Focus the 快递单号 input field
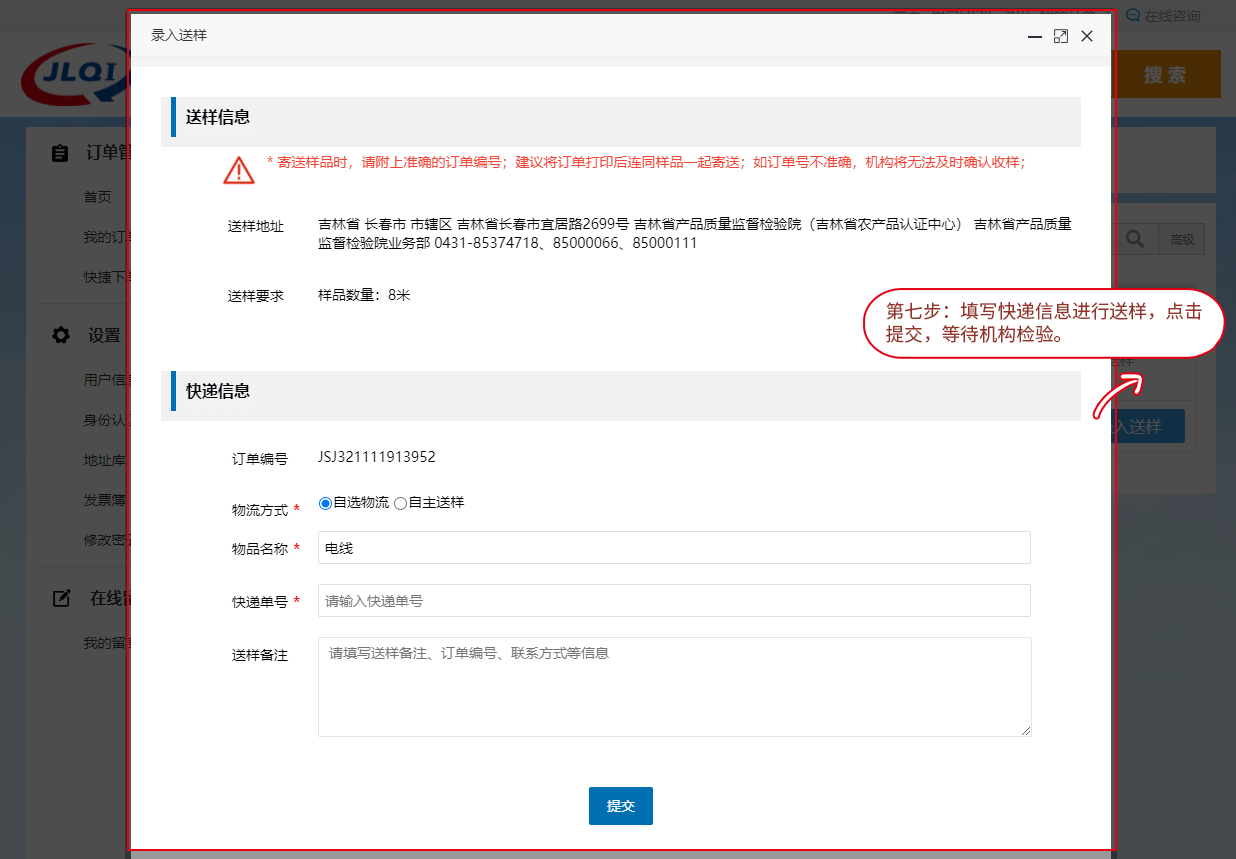This screenshot has height=859, width=1236. [673, 601]
